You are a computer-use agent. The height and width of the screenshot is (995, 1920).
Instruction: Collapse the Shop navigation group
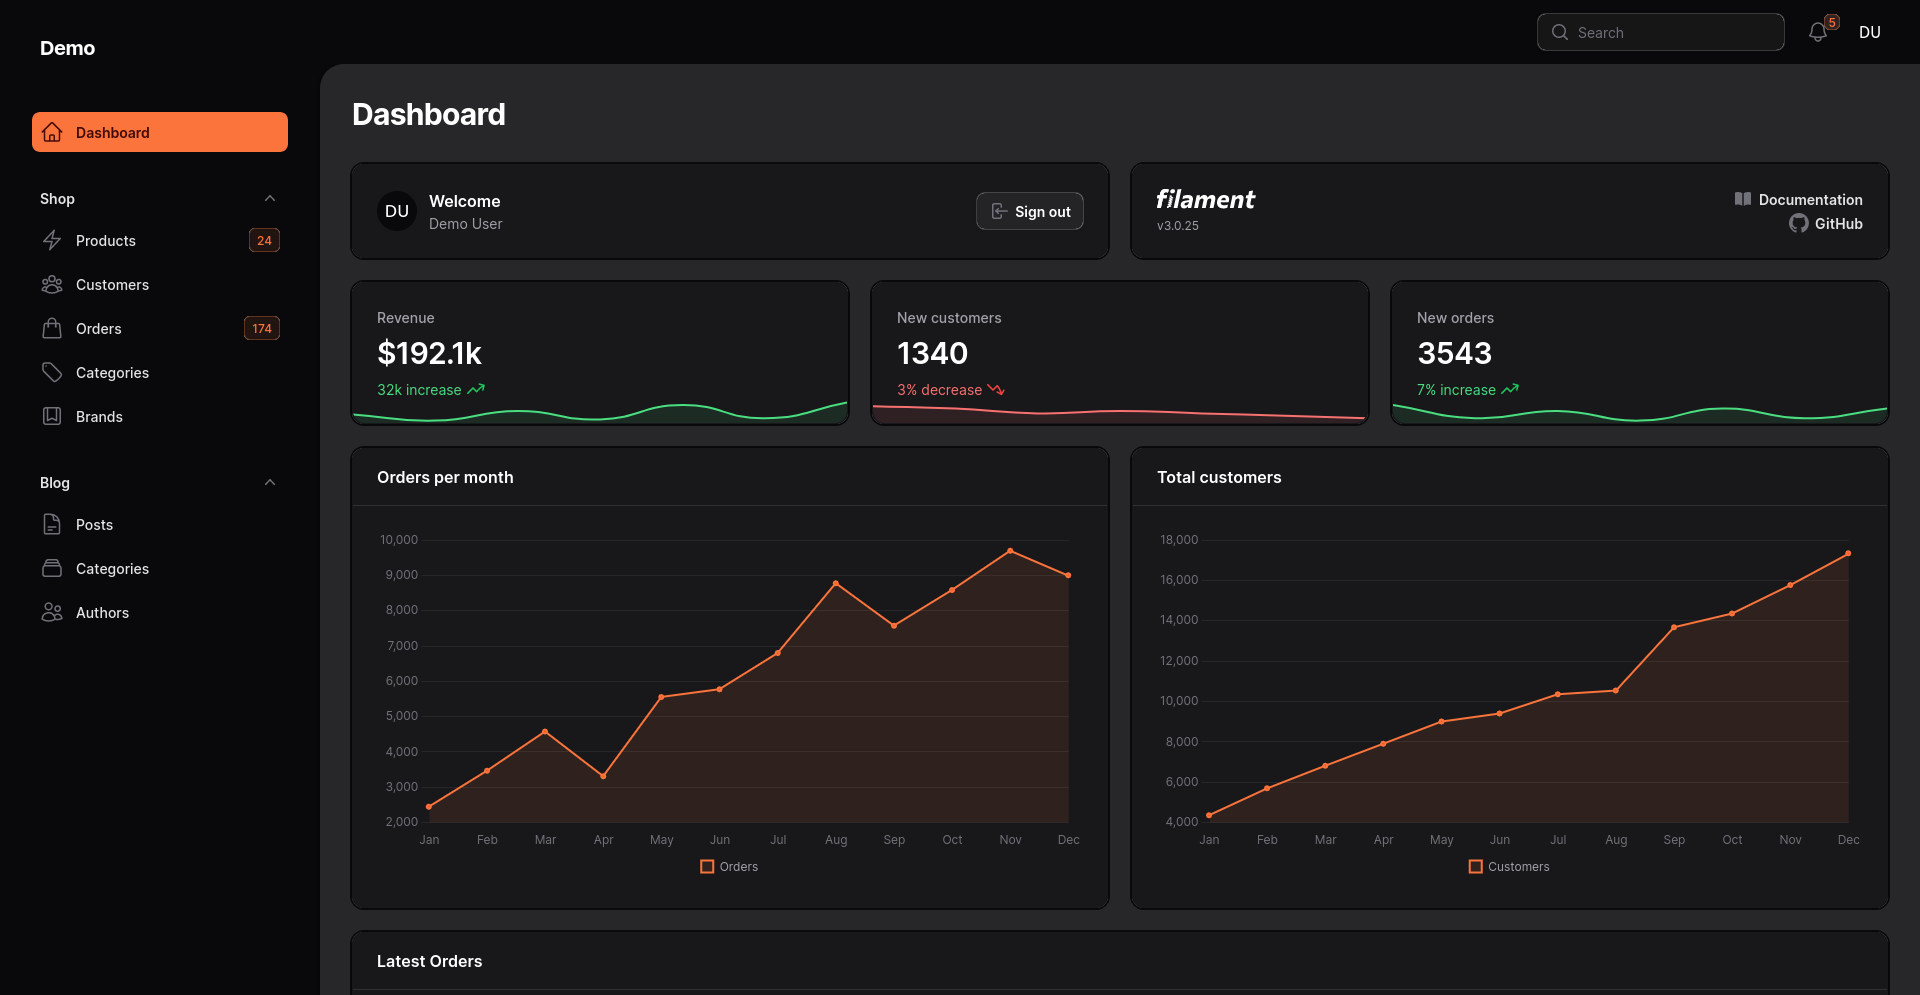(269, 199)
